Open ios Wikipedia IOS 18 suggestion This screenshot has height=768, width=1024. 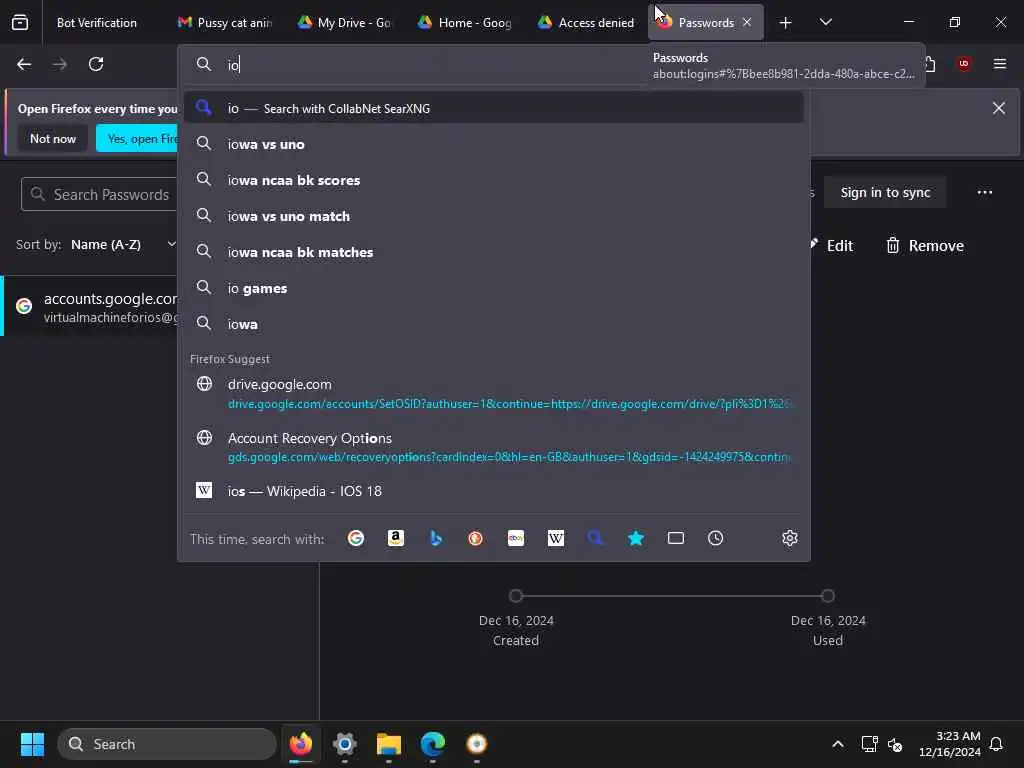tap(494, 491)
